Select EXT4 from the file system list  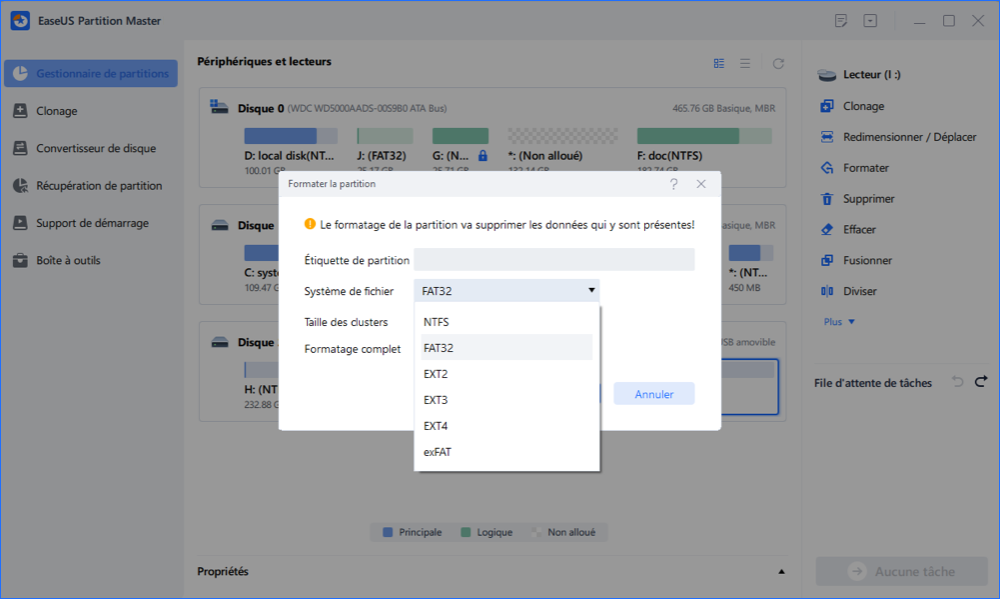pyautogui.click(x=506, y=426)
